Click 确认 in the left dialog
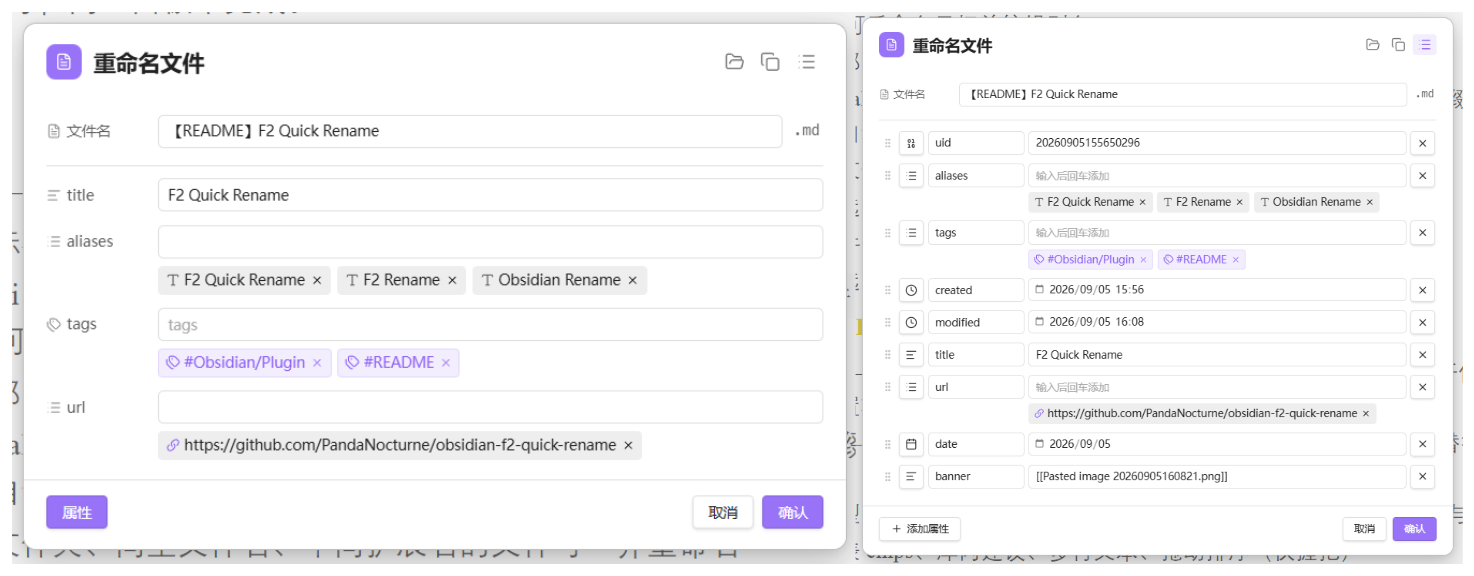 pyautogui.click(x=793, y=512)
